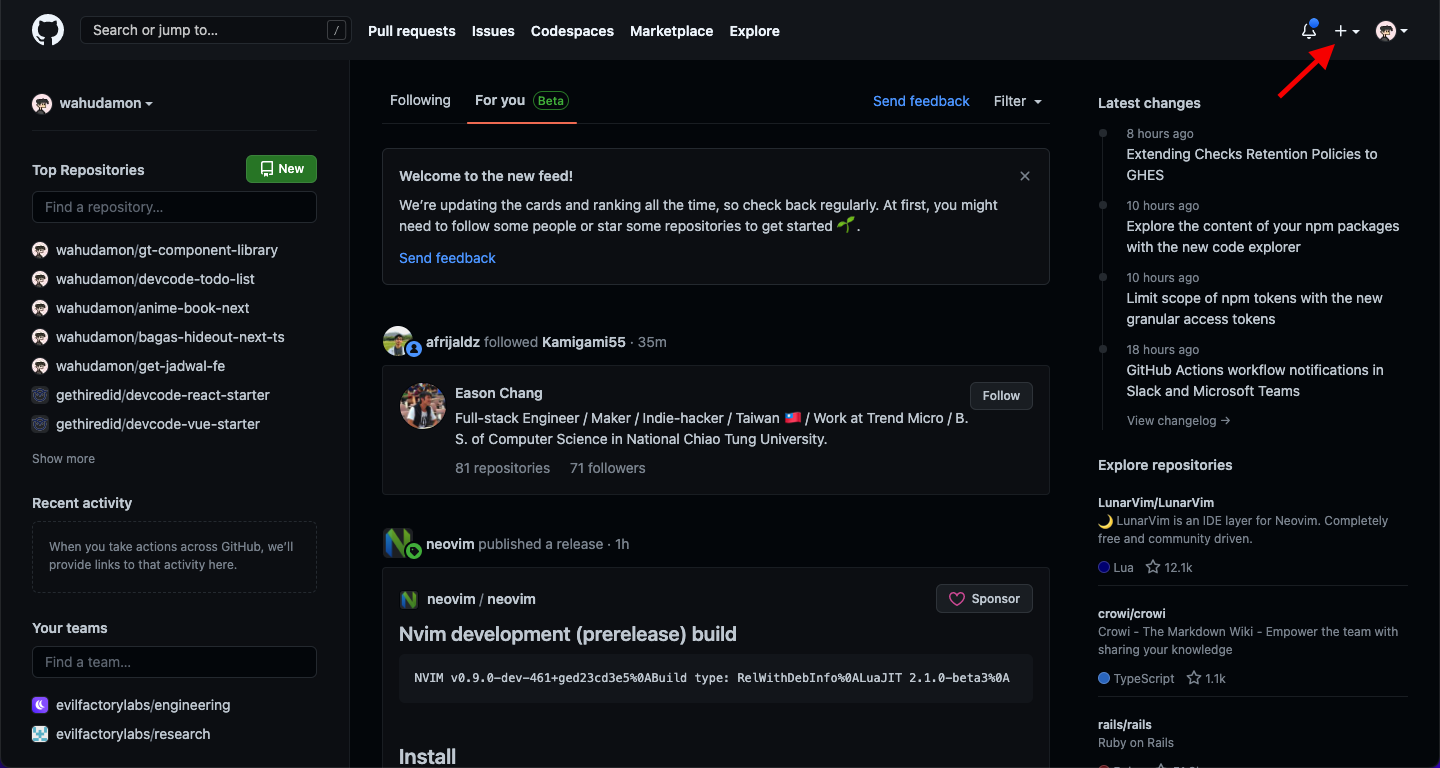Open neovim / neovim repository link
The height and width of the screenshot is (768, 1440).
pyautogui.click(x=481, y=599)
